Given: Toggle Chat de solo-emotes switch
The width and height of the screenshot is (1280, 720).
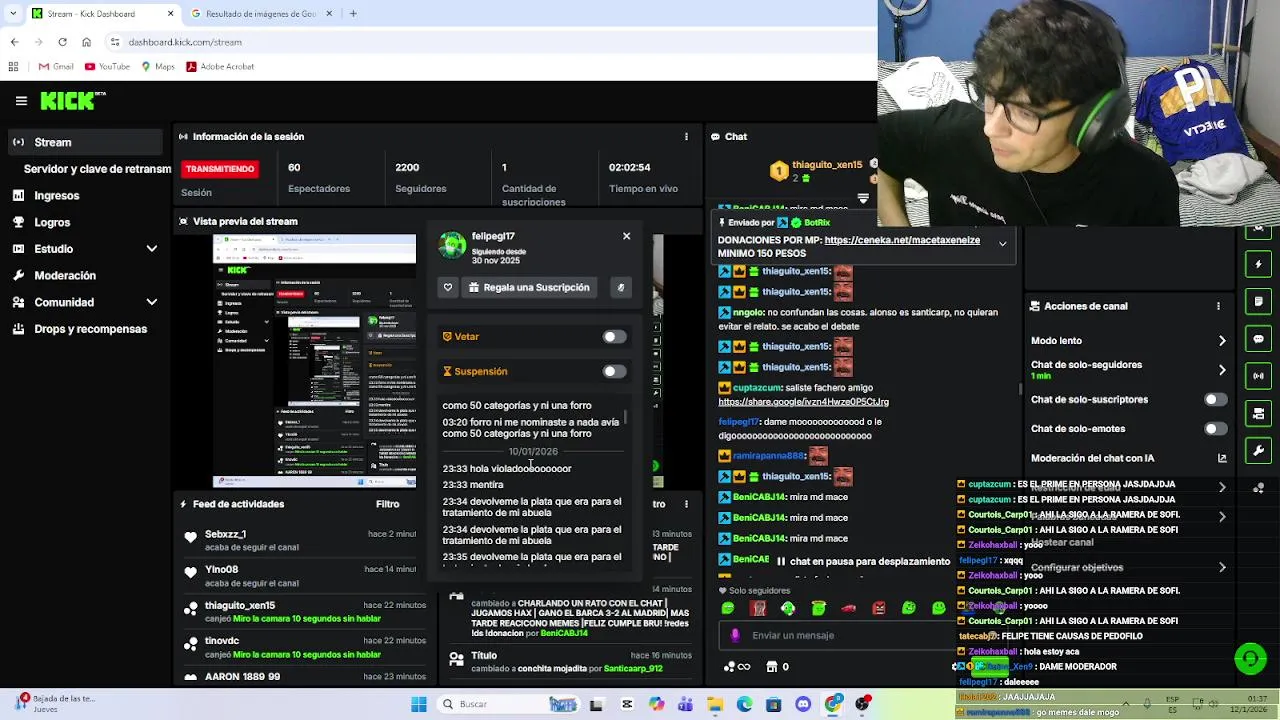Looking at the screenshot, I should pyautogui.click(x=1215, y=429).
